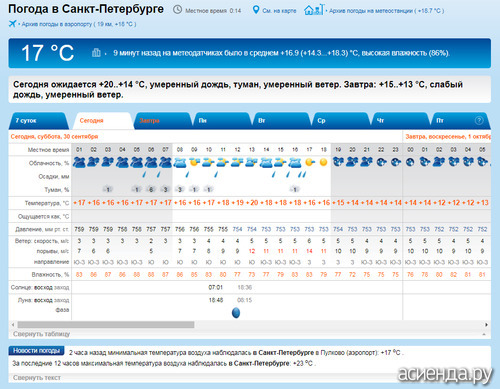Click 'Свернуть таблицу' to collapse the table
Image resolution: width=500 pixels, height=389 pixels.
click(x=41, y=334)
